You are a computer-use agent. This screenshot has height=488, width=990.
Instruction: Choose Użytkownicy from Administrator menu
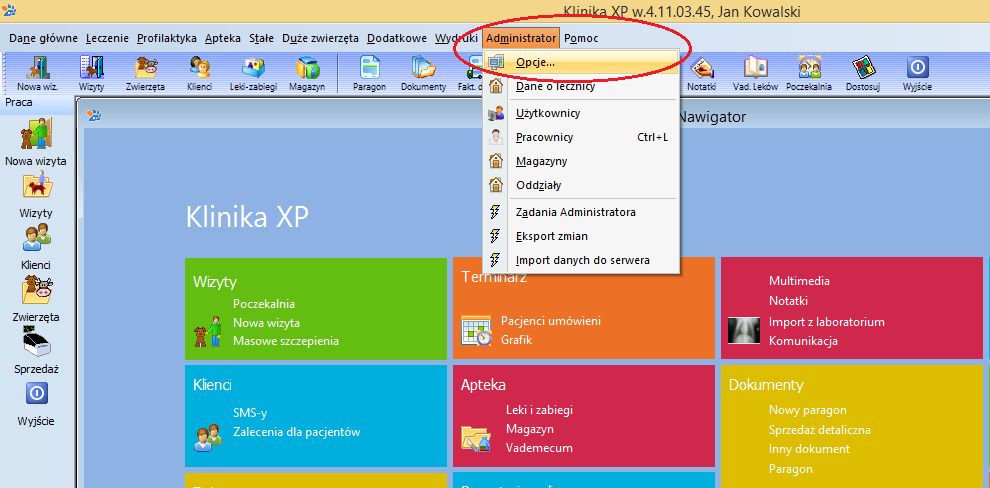581,114
